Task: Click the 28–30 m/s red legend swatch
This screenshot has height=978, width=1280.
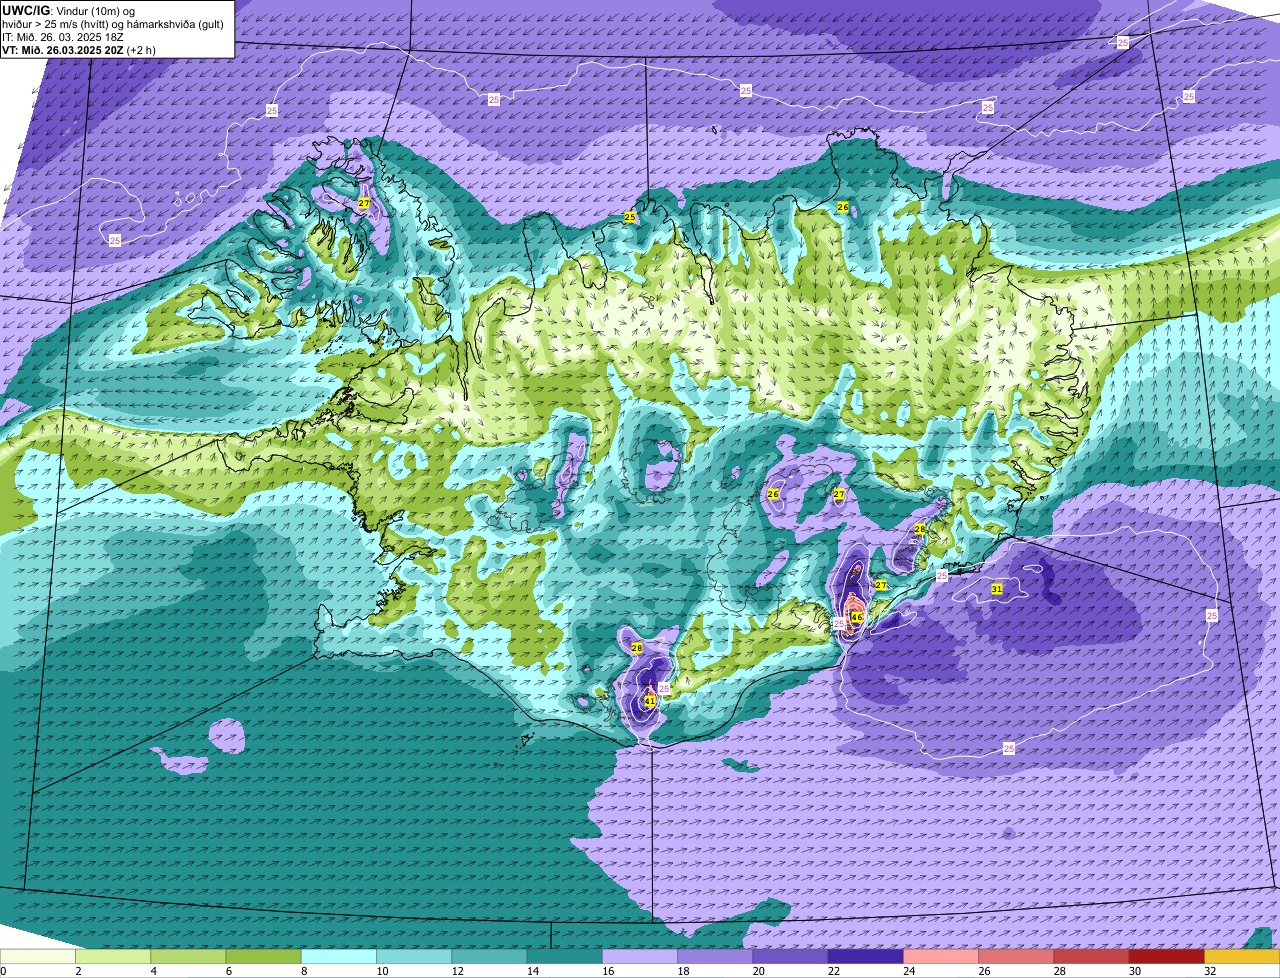Action: [1092, 956]
